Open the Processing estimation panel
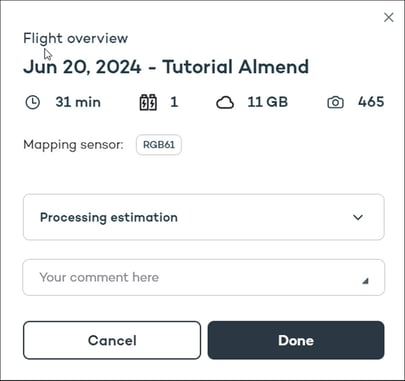Screen dimensions: 405x381 tap(204, 217)
